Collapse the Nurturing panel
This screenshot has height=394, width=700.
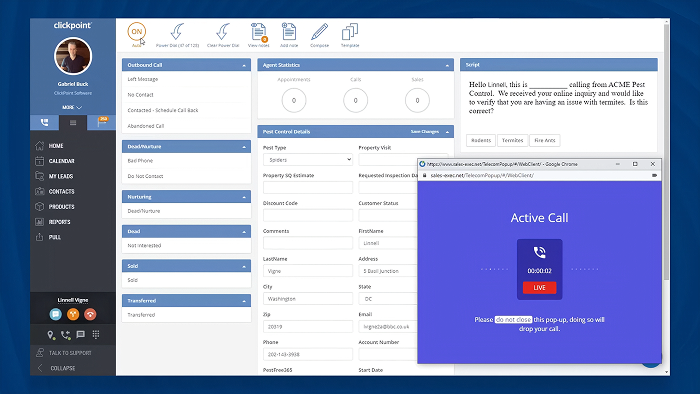click(244, 197)
